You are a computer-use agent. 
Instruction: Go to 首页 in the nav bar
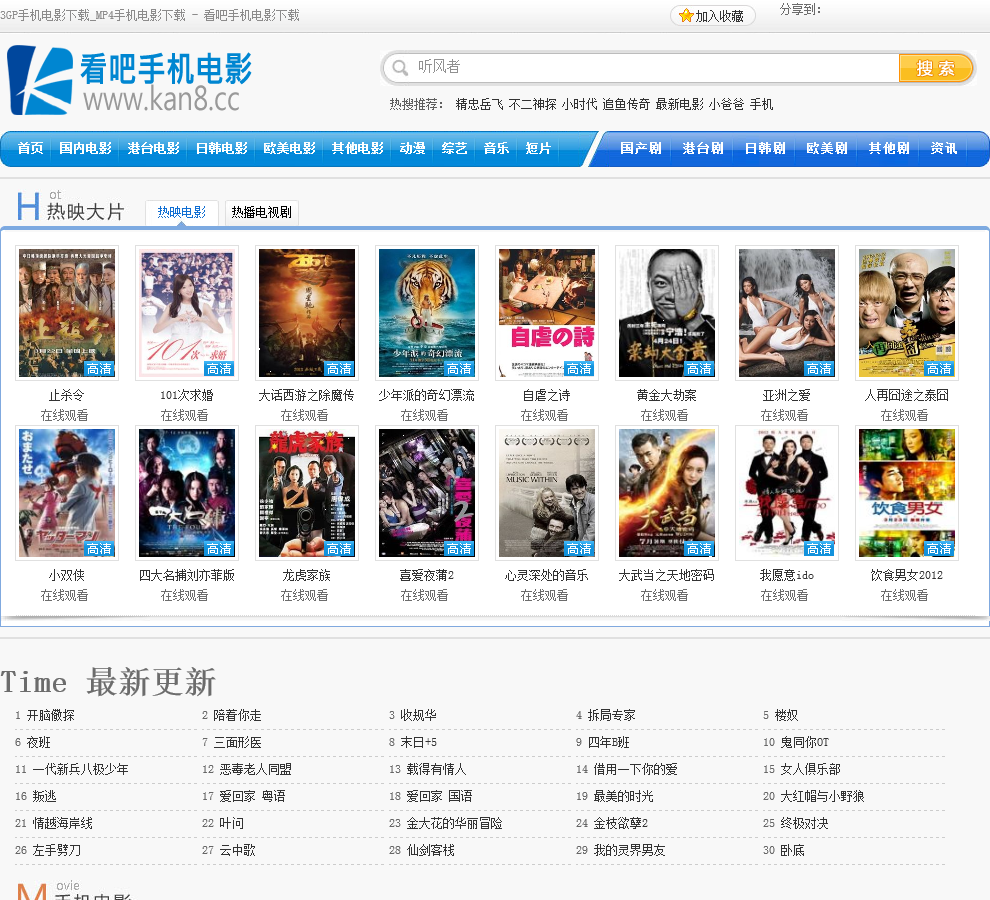click(30, 148)
